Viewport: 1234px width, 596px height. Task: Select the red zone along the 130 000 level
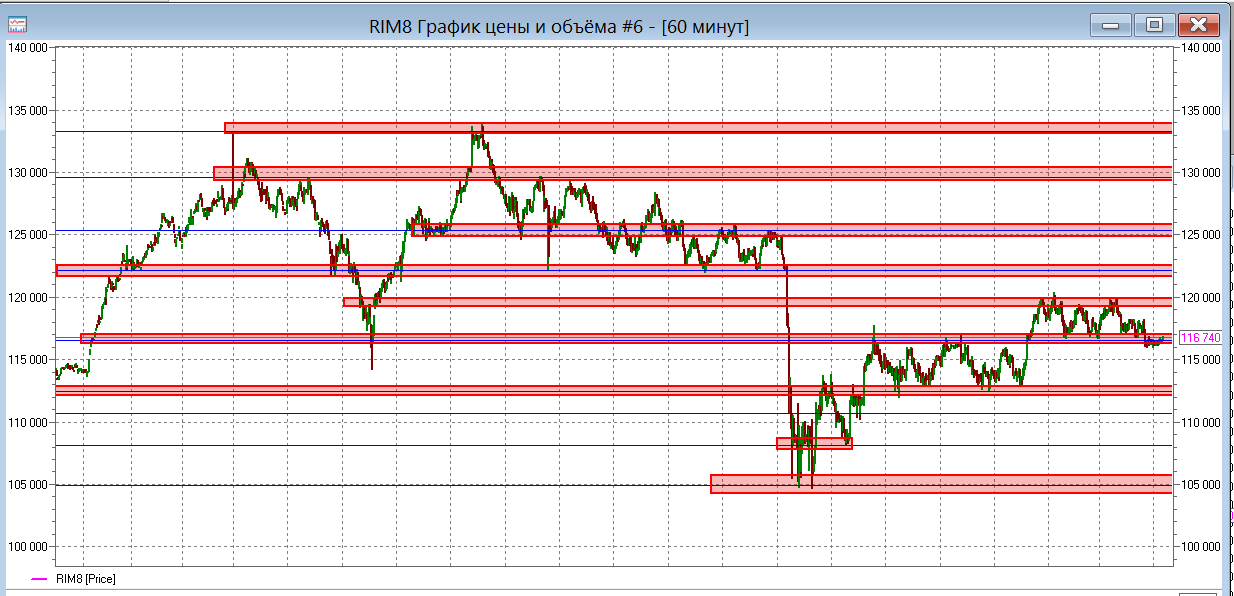692,173
